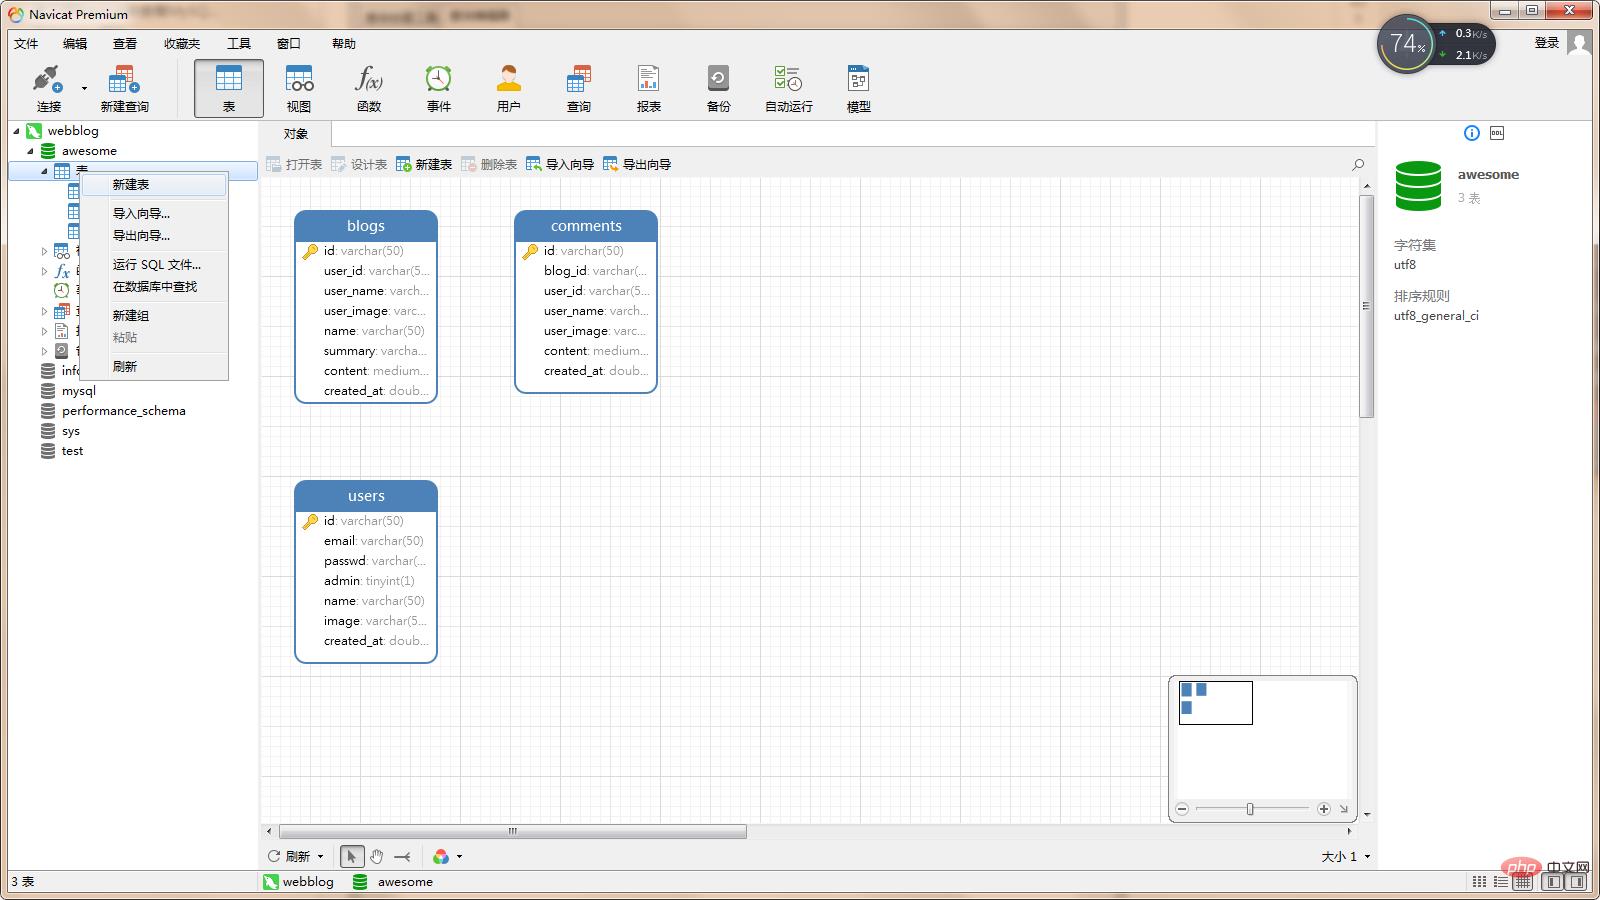Click 新建表 in the object toolbar
The height and width of the screenshot is (900, 1600).
[424, 164]
